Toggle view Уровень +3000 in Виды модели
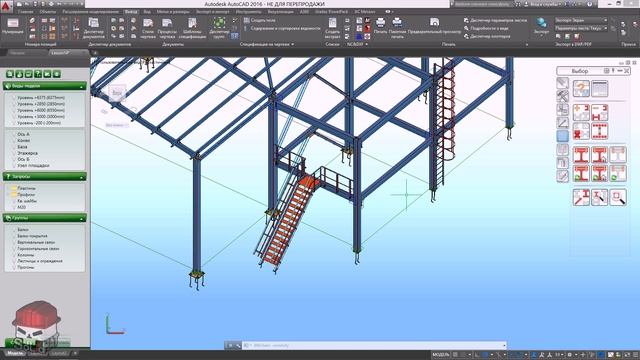 (x=41, y=116)
